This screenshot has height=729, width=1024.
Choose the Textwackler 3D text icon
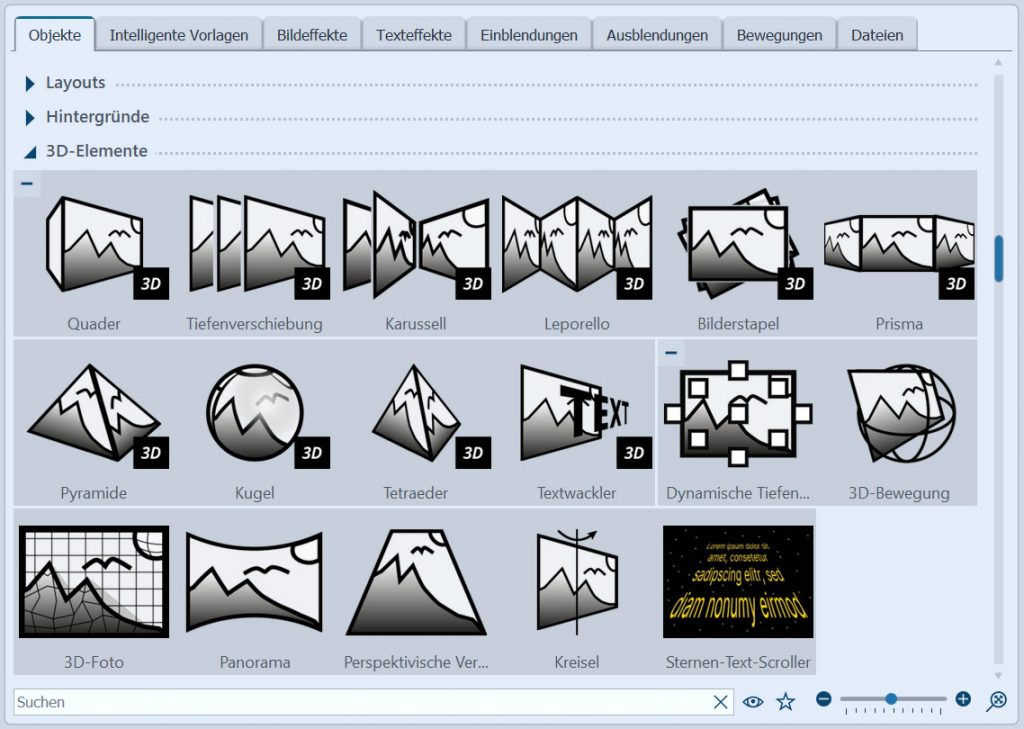tap(576, 414)
